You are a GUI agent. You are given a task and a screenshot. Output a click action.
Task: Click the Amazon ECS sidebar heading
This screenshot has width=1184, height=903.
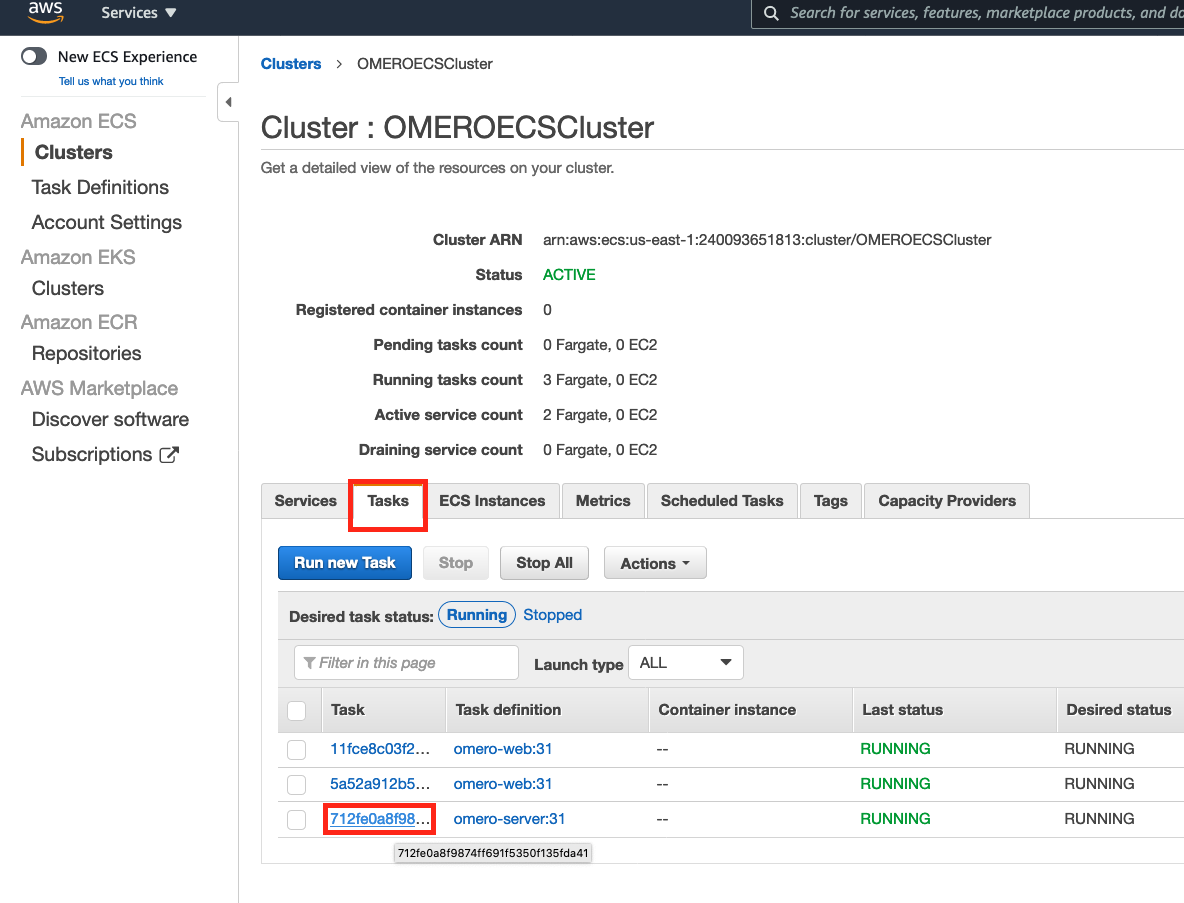[79, 122]
